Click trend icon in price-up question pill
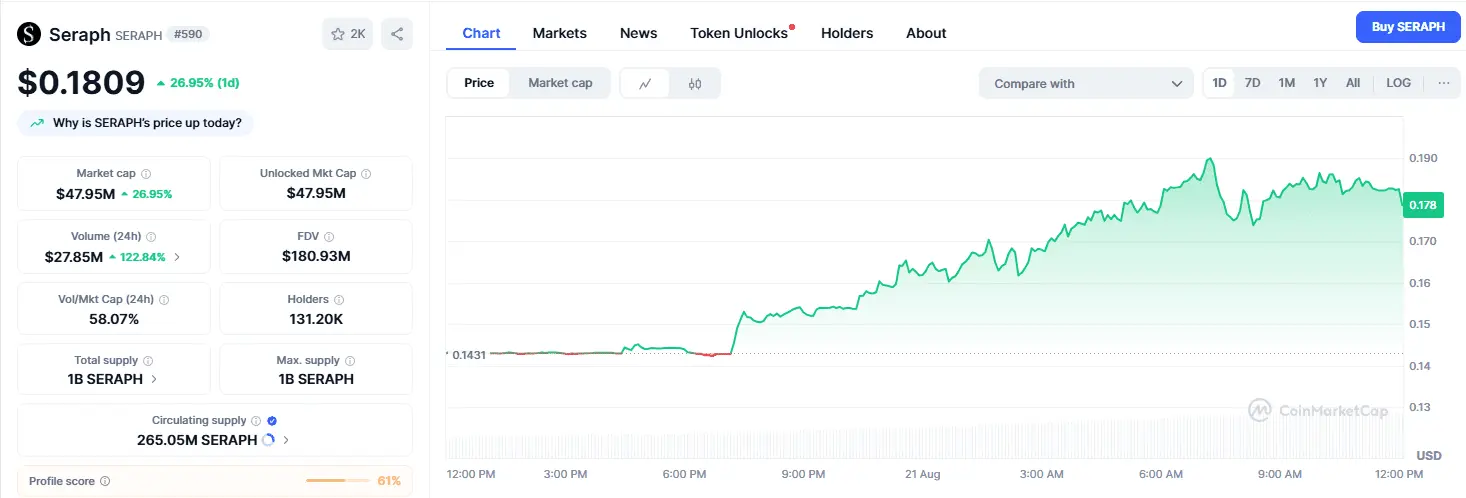 click(x=37, y=123)
